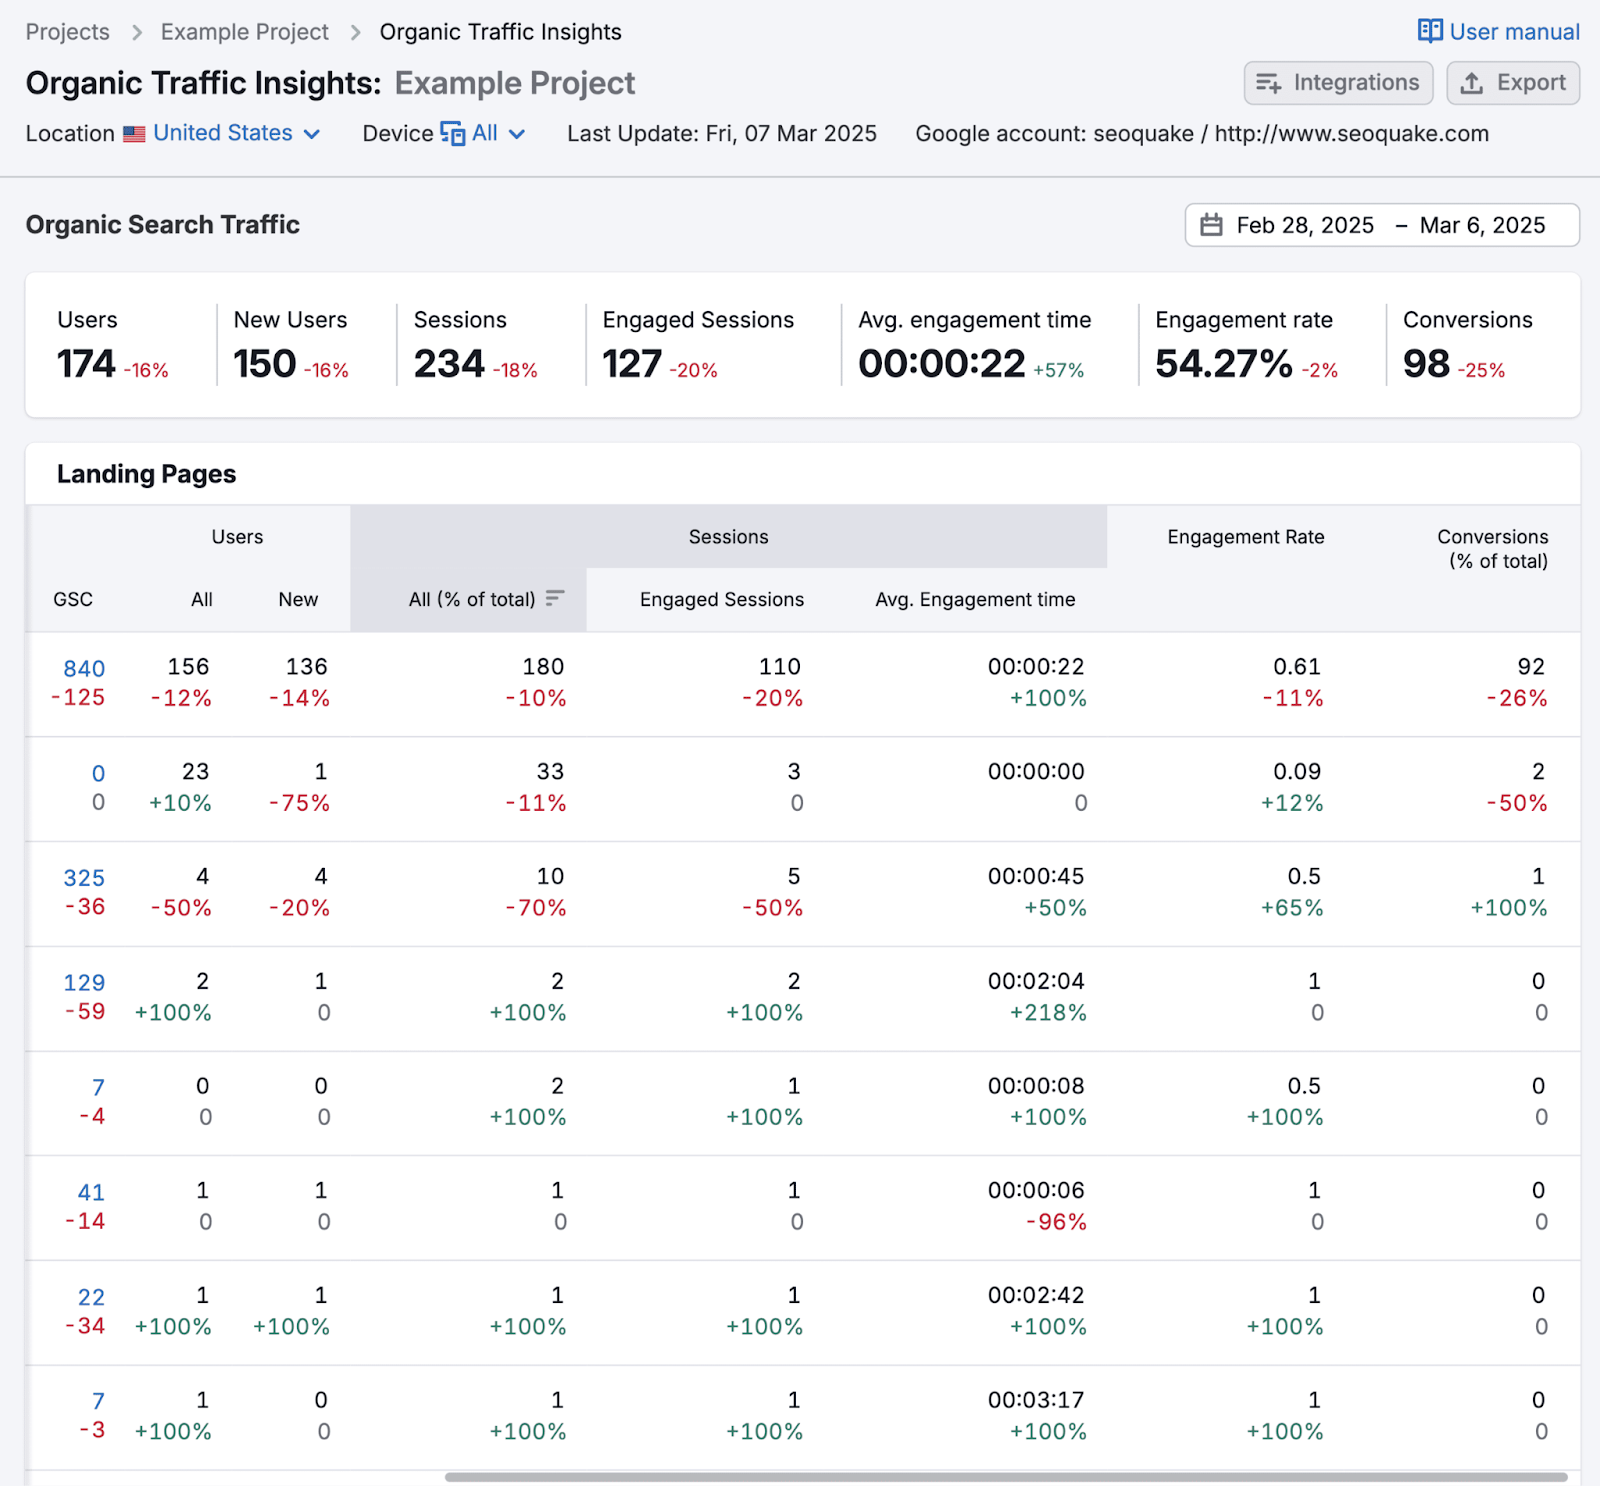
Task: Click the calendar icon in date range
Action: point(1211,225)
